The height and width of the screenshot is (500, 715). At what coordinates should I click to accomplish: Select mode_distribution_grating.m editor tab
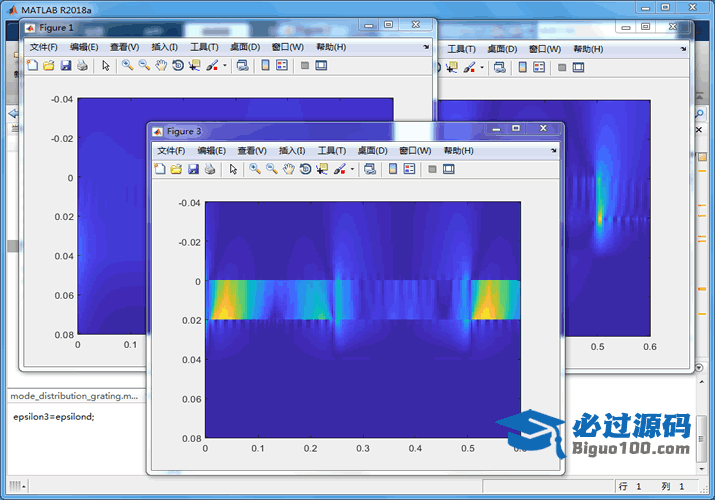(74, 396)
